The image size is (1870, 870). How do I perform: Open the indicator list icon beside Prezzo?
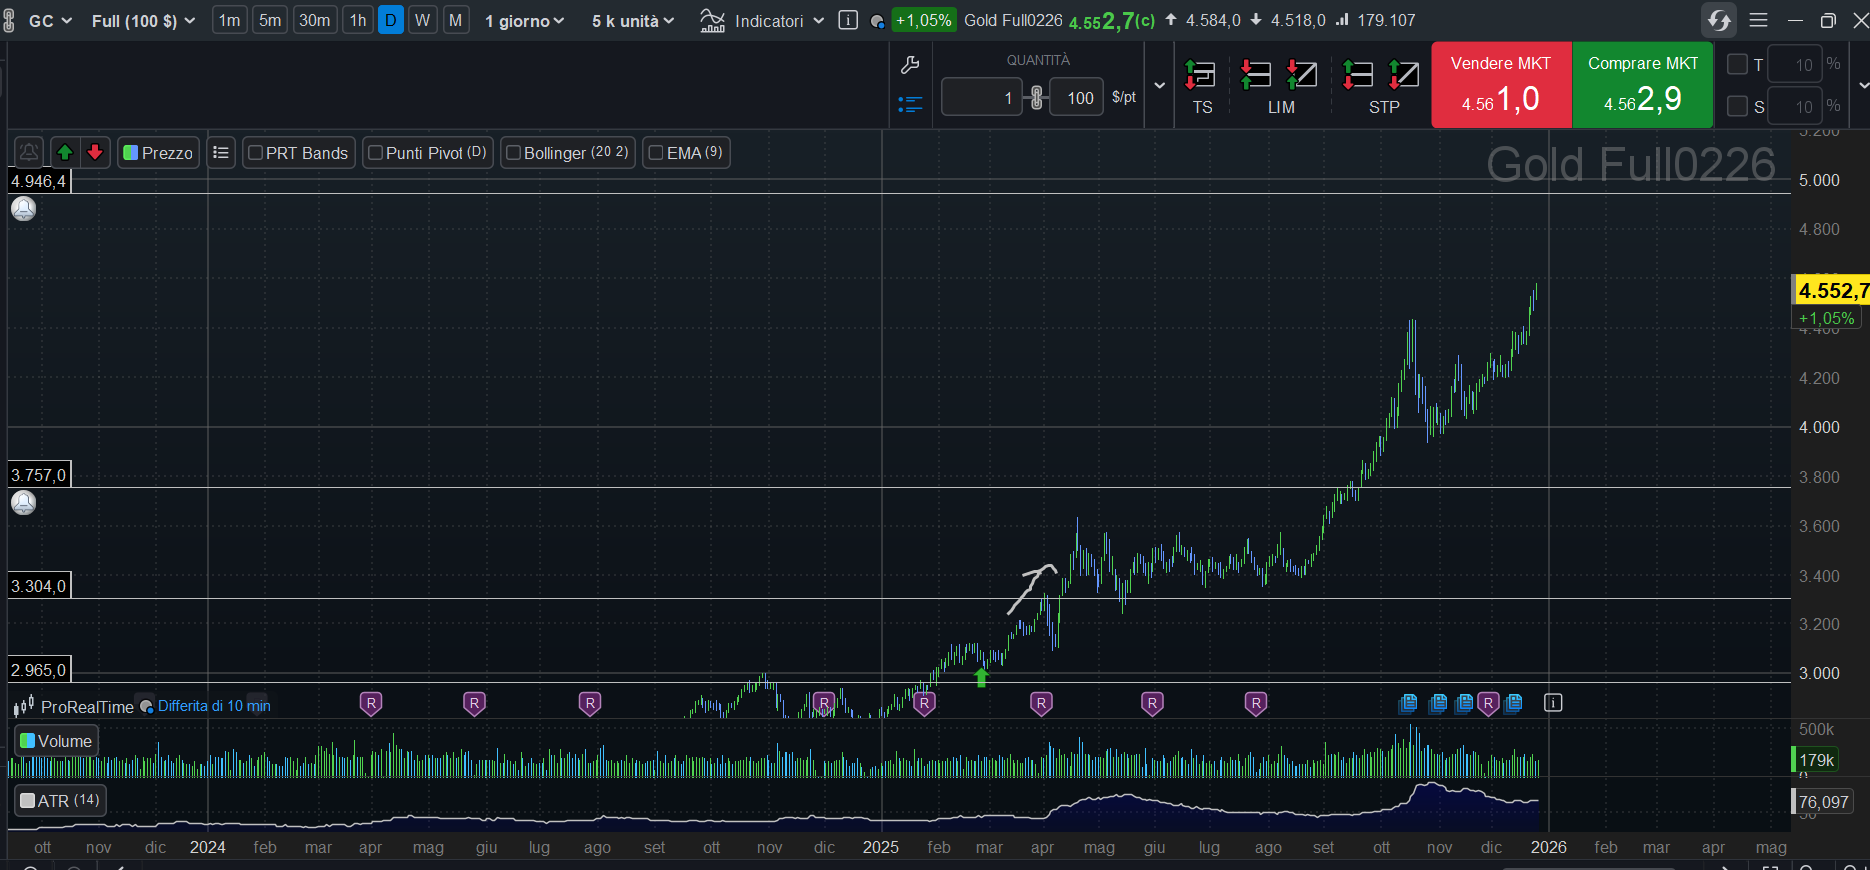point(221,153)
